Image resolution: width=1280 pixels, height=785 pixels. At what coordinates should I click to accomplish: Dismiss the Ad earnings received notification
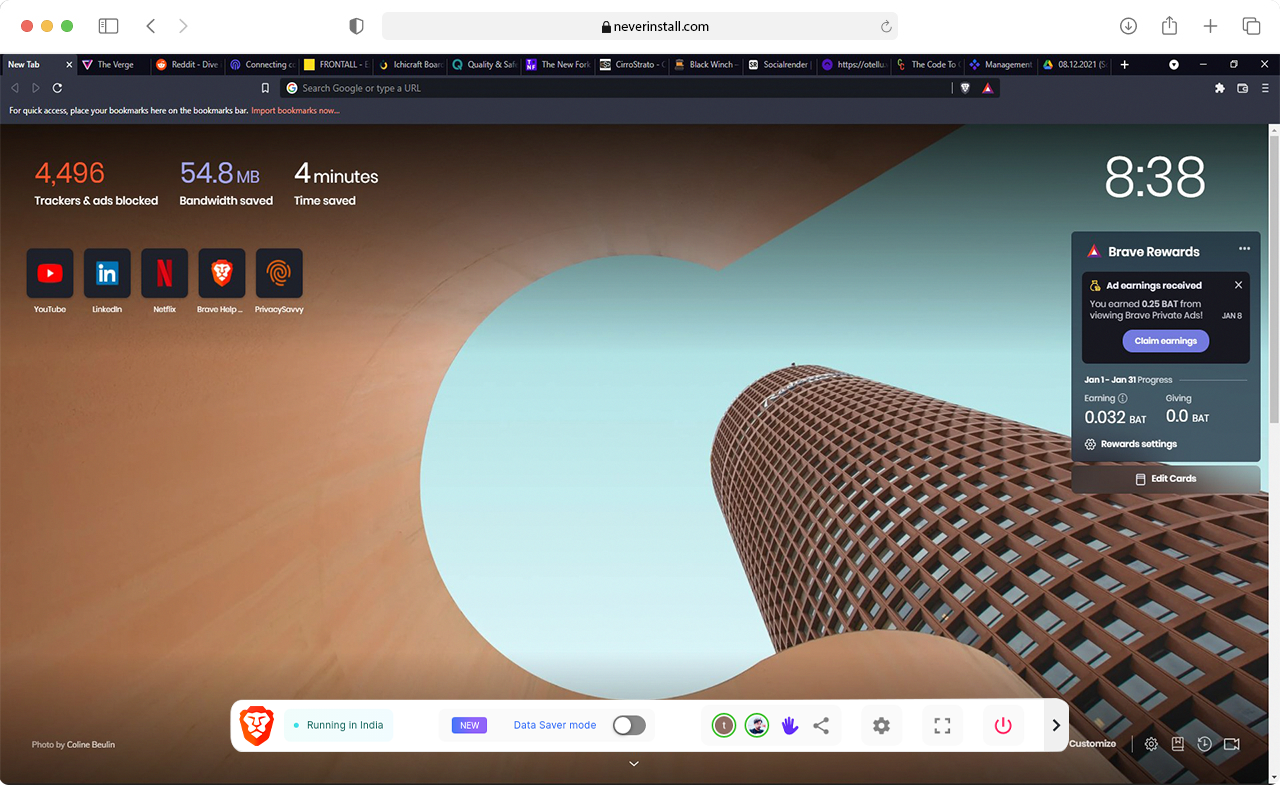pyautogui.click(x=1238, y=285)
